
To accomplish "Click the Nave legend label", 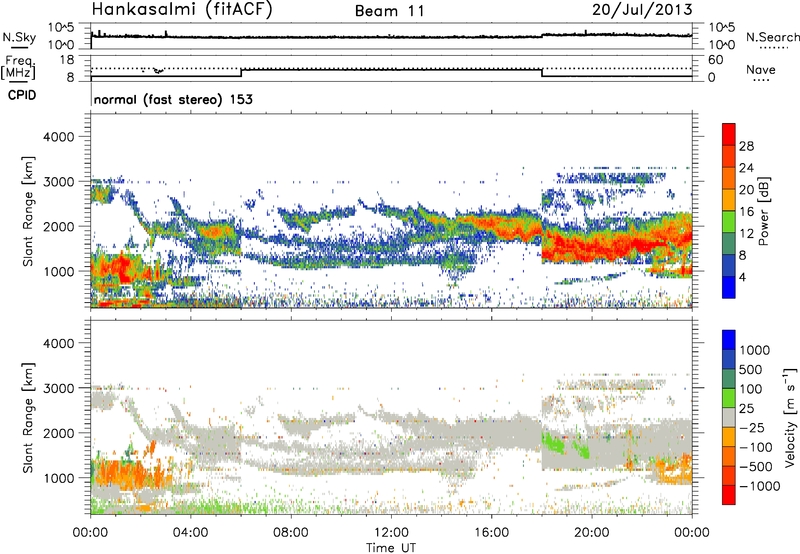I will (761, 70).
